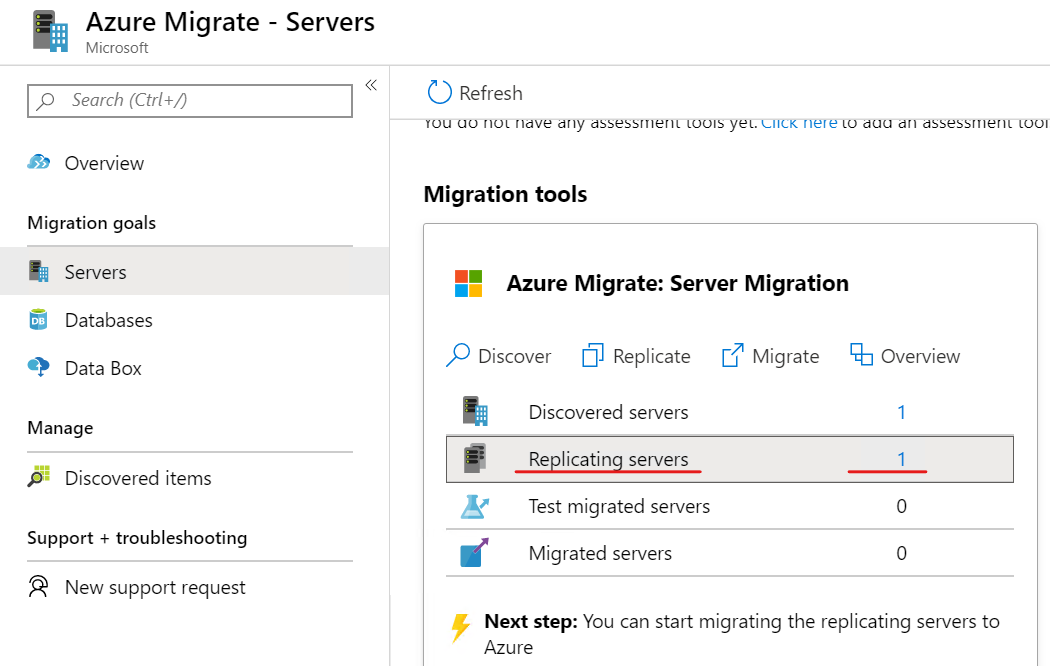Viewport: 1050px width, 666px height.
Task: Select the 'Replicating servers' row label
Action: point(608,460)
